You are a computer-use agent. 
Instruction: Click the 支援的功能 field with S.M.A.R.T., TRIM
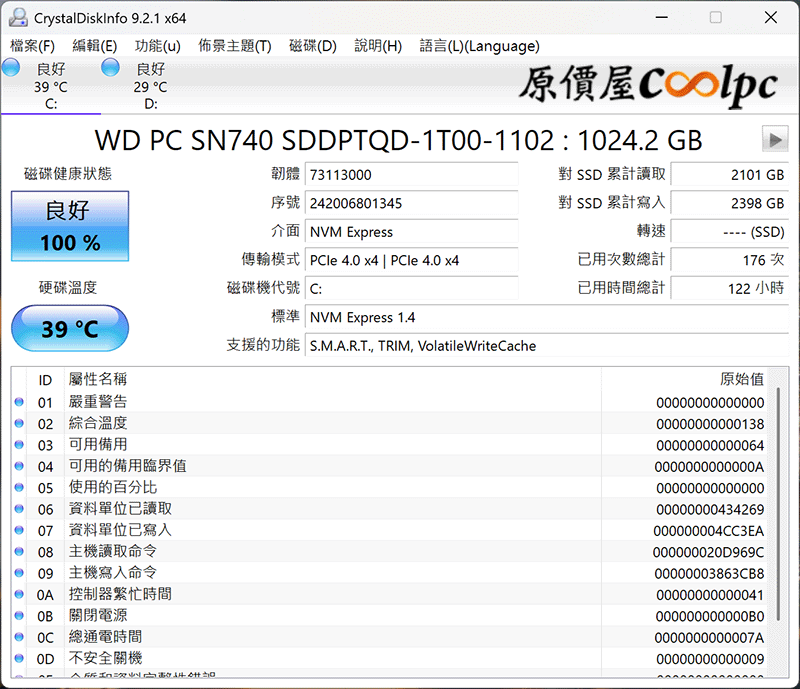pos(547,346)
